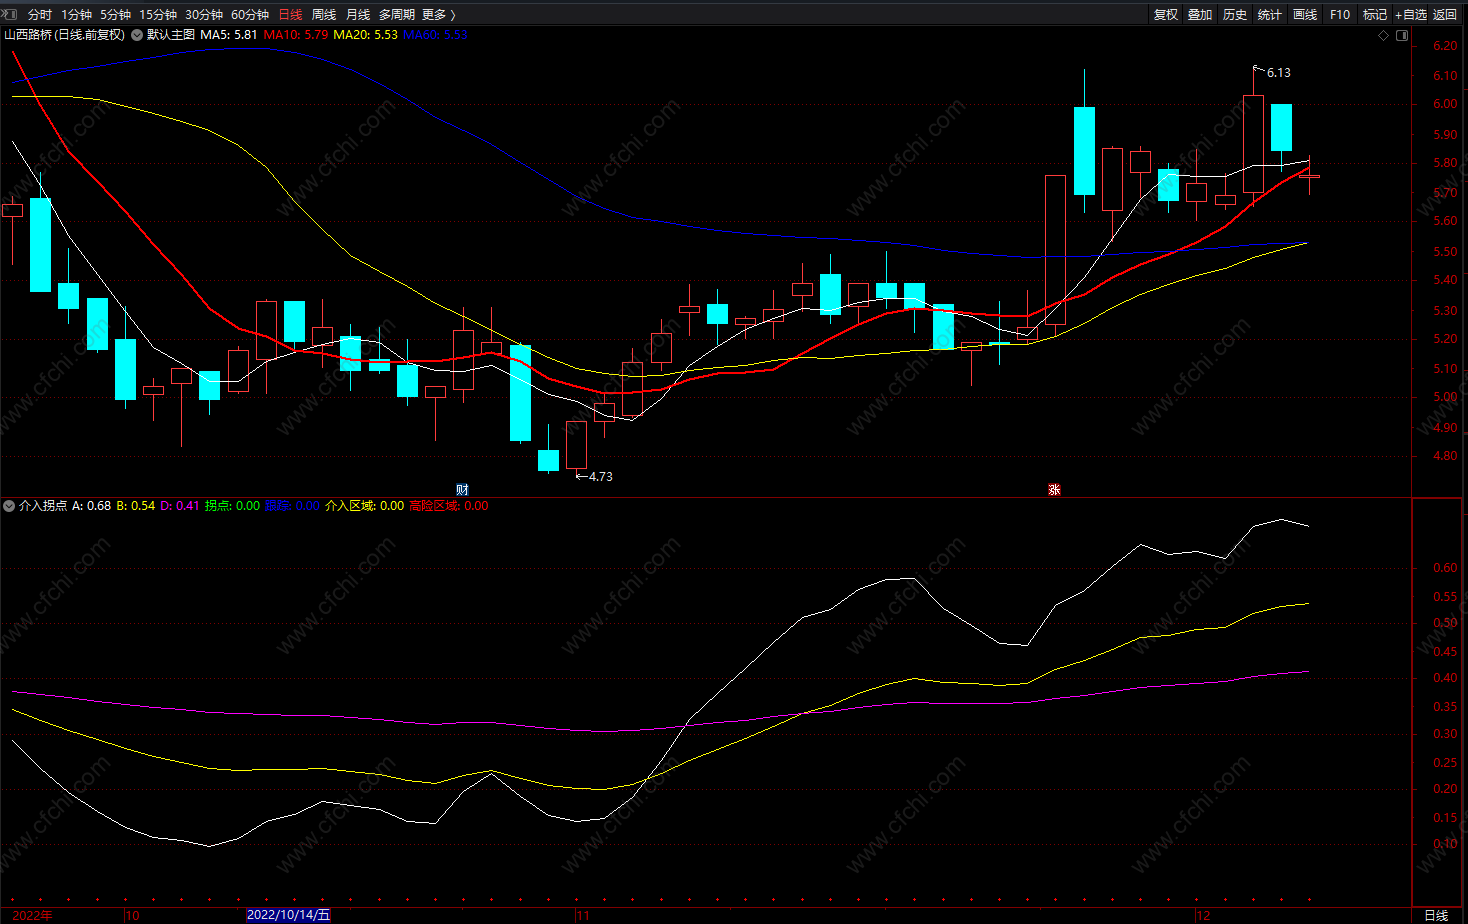Click the 2022年 label on time axis
This screenshot has height=924, width=1468.
point(32,915)
